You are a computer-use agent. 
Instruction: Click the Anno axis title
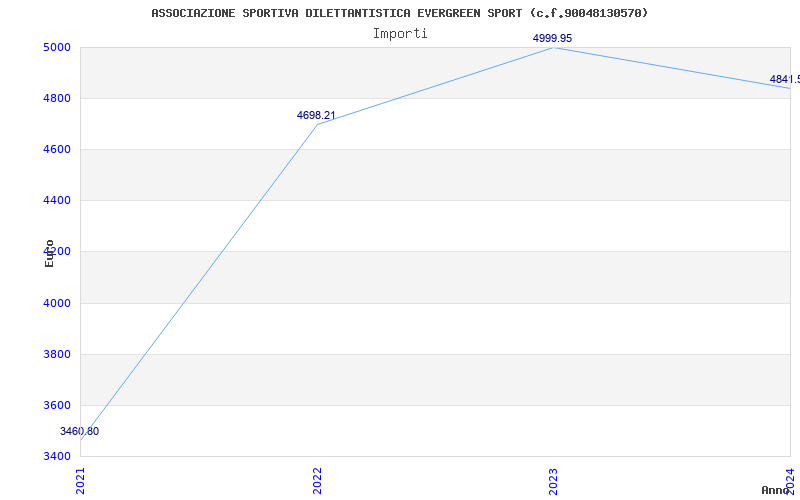click(776, 490)
